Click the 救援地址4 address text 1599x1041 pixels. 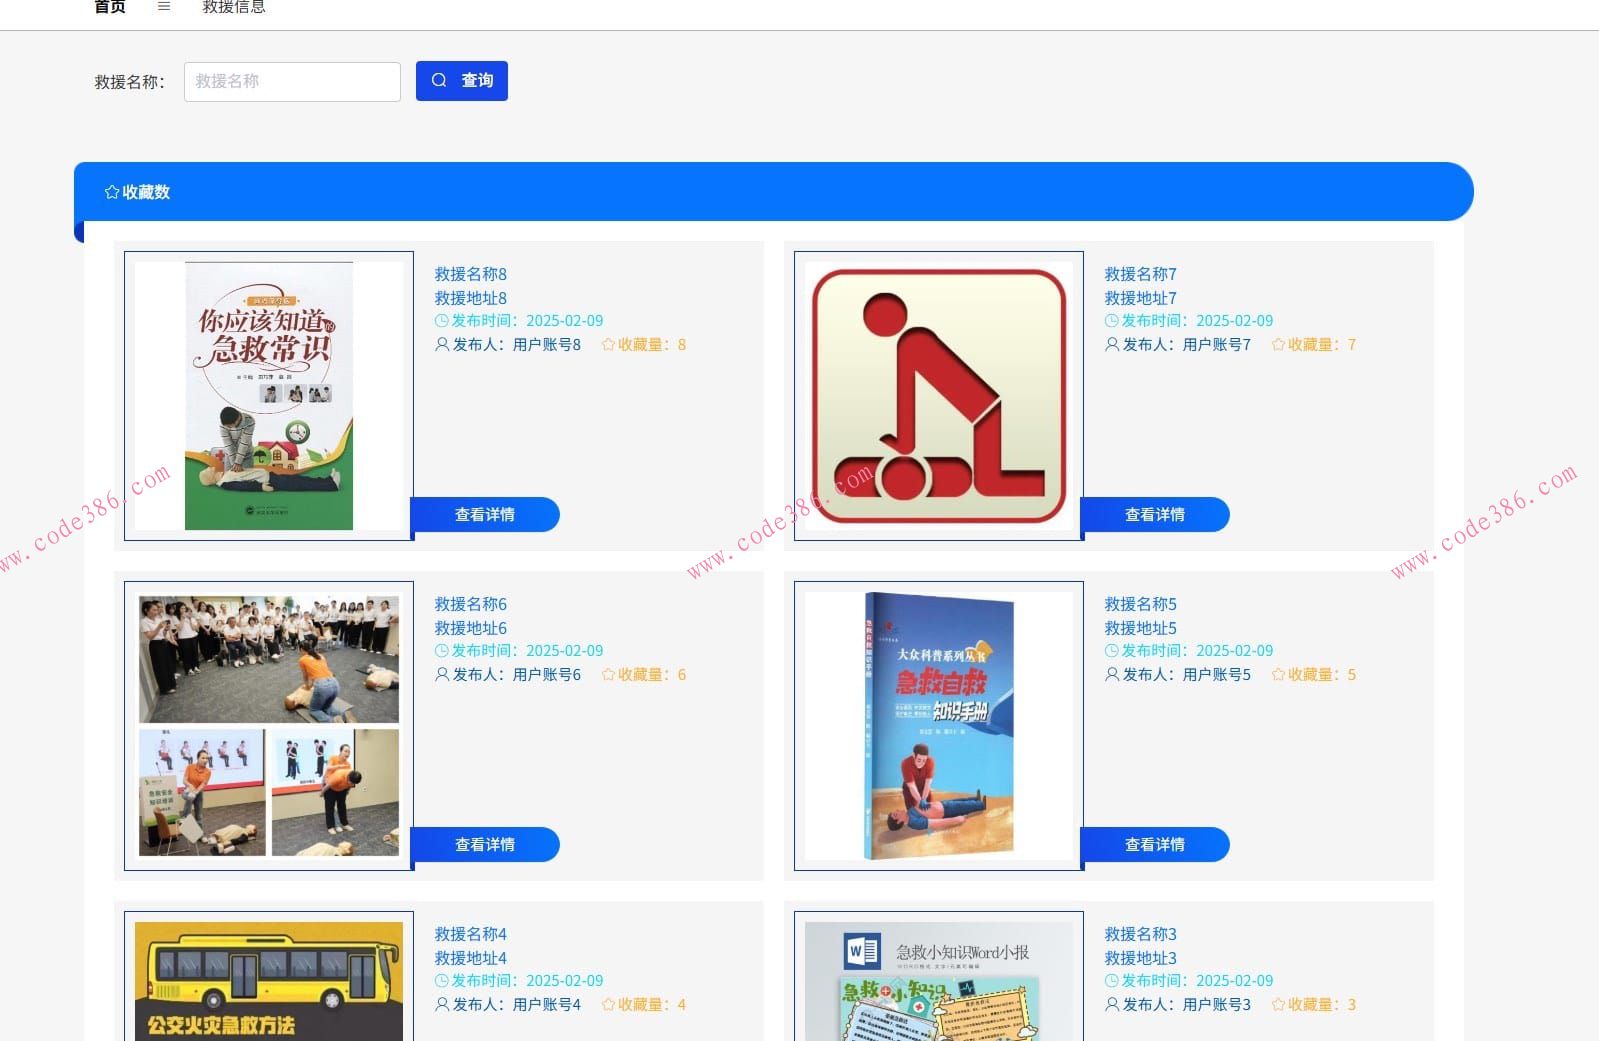470,958
